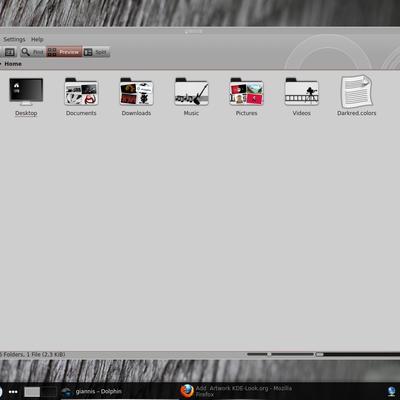Click the view mode icon left of Find
400x400 pixels.
coord(9,52)
